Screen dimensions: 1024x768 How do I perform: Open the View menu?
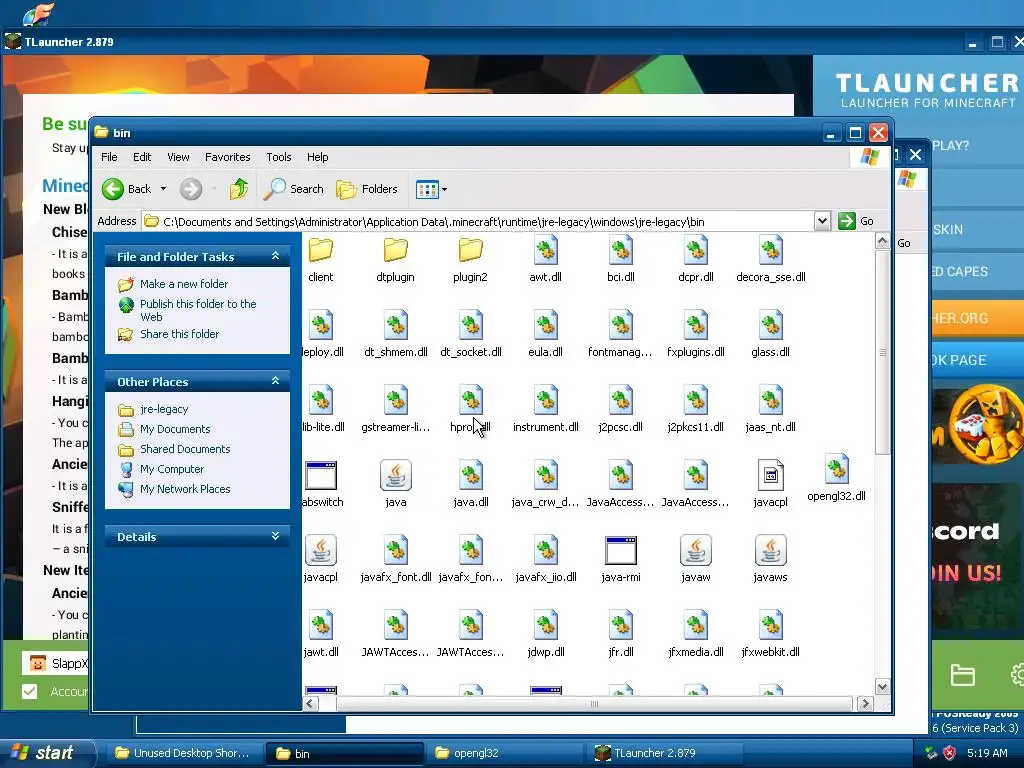178,157
